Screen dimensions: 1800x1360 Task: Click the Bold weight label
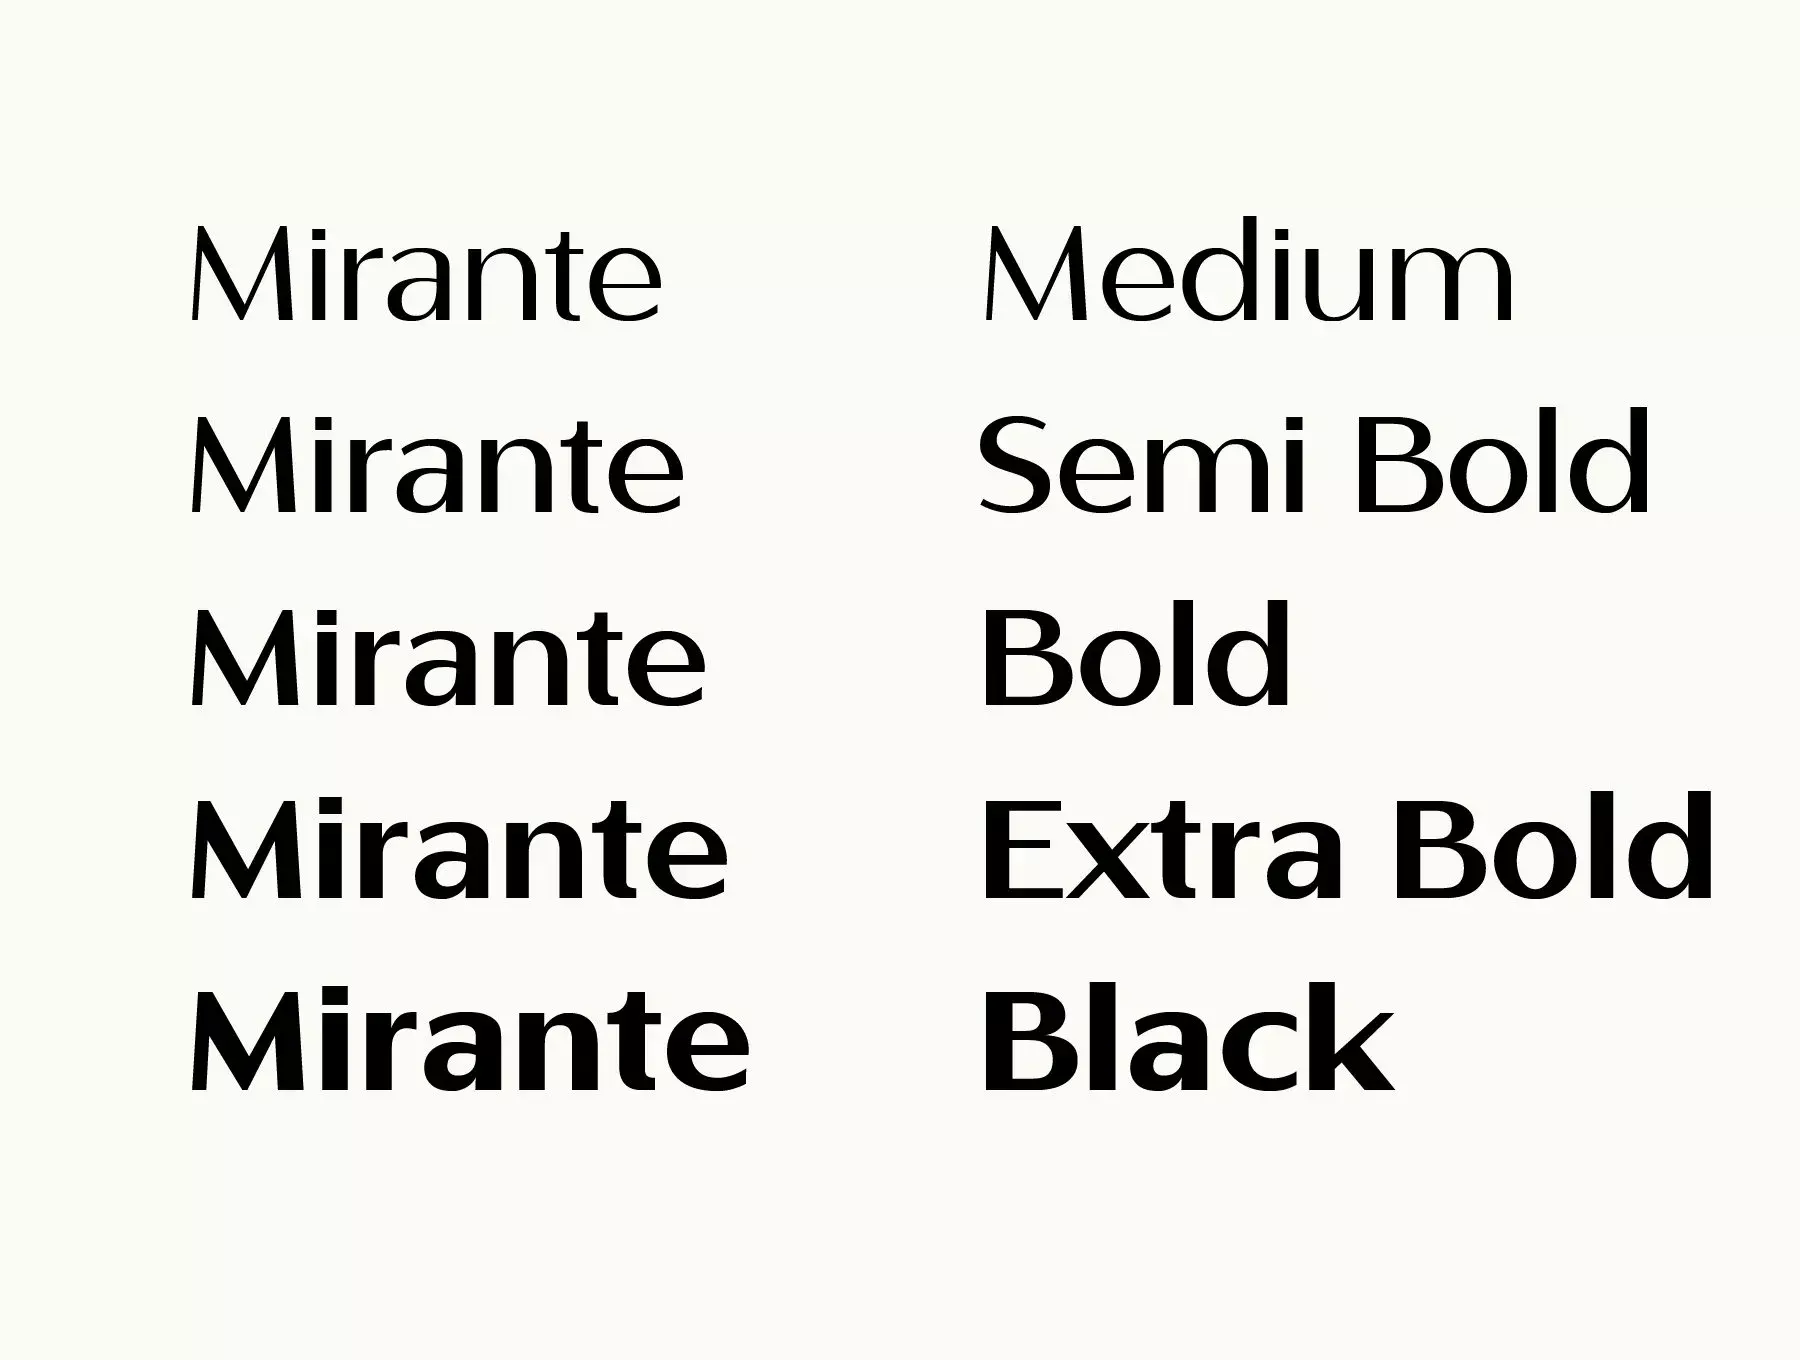pyautogui.click(x=1137, y=655)
